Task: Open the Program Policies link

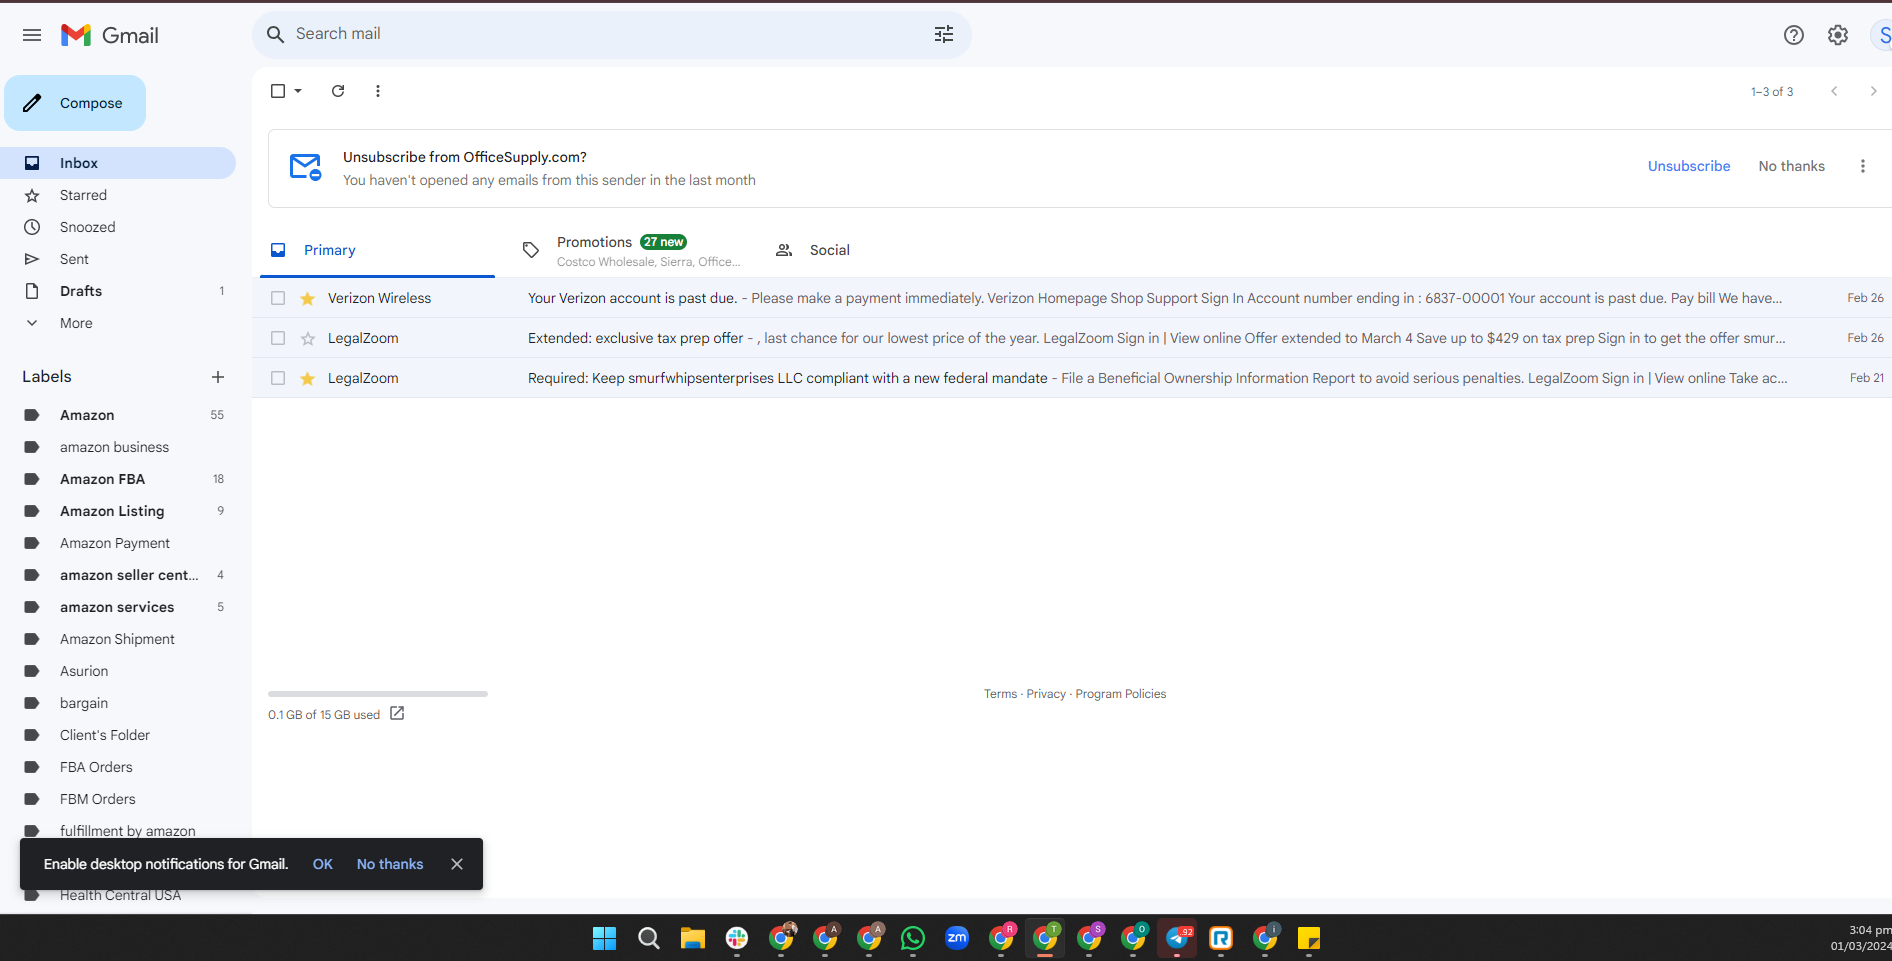Action: click(1120, 694)
